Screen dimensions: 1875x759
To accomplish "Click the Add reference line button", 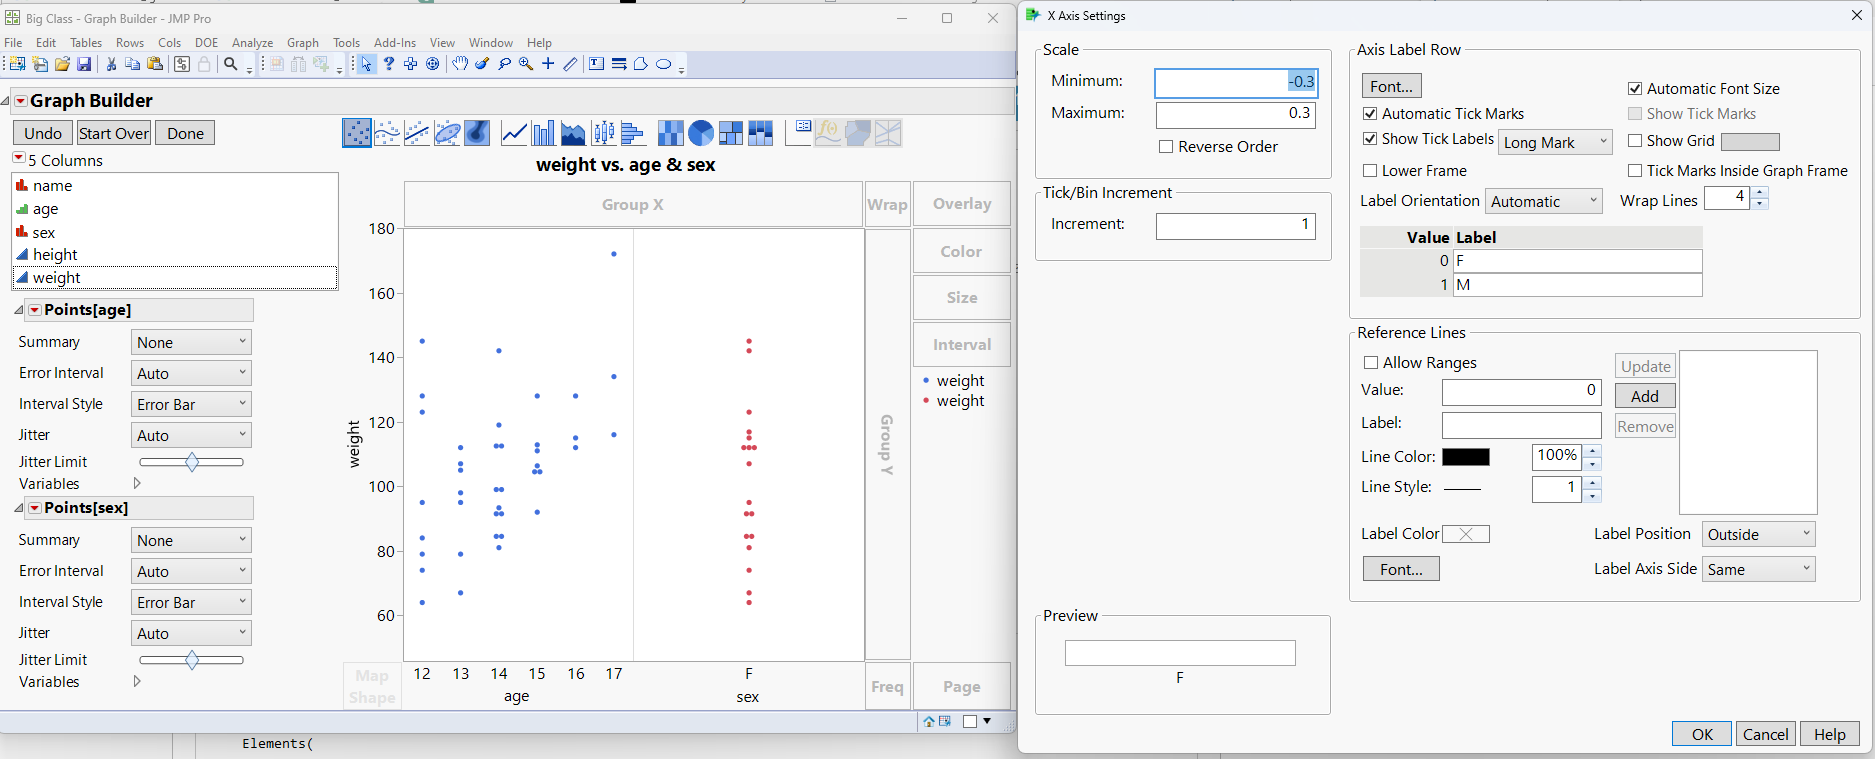I will coord(1645,396).
